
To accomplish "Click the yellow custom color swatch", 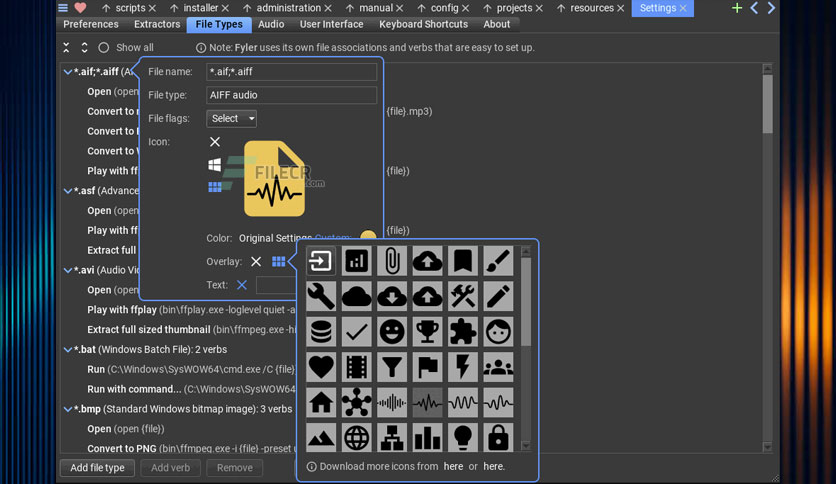I will click(x=368, y=236).
